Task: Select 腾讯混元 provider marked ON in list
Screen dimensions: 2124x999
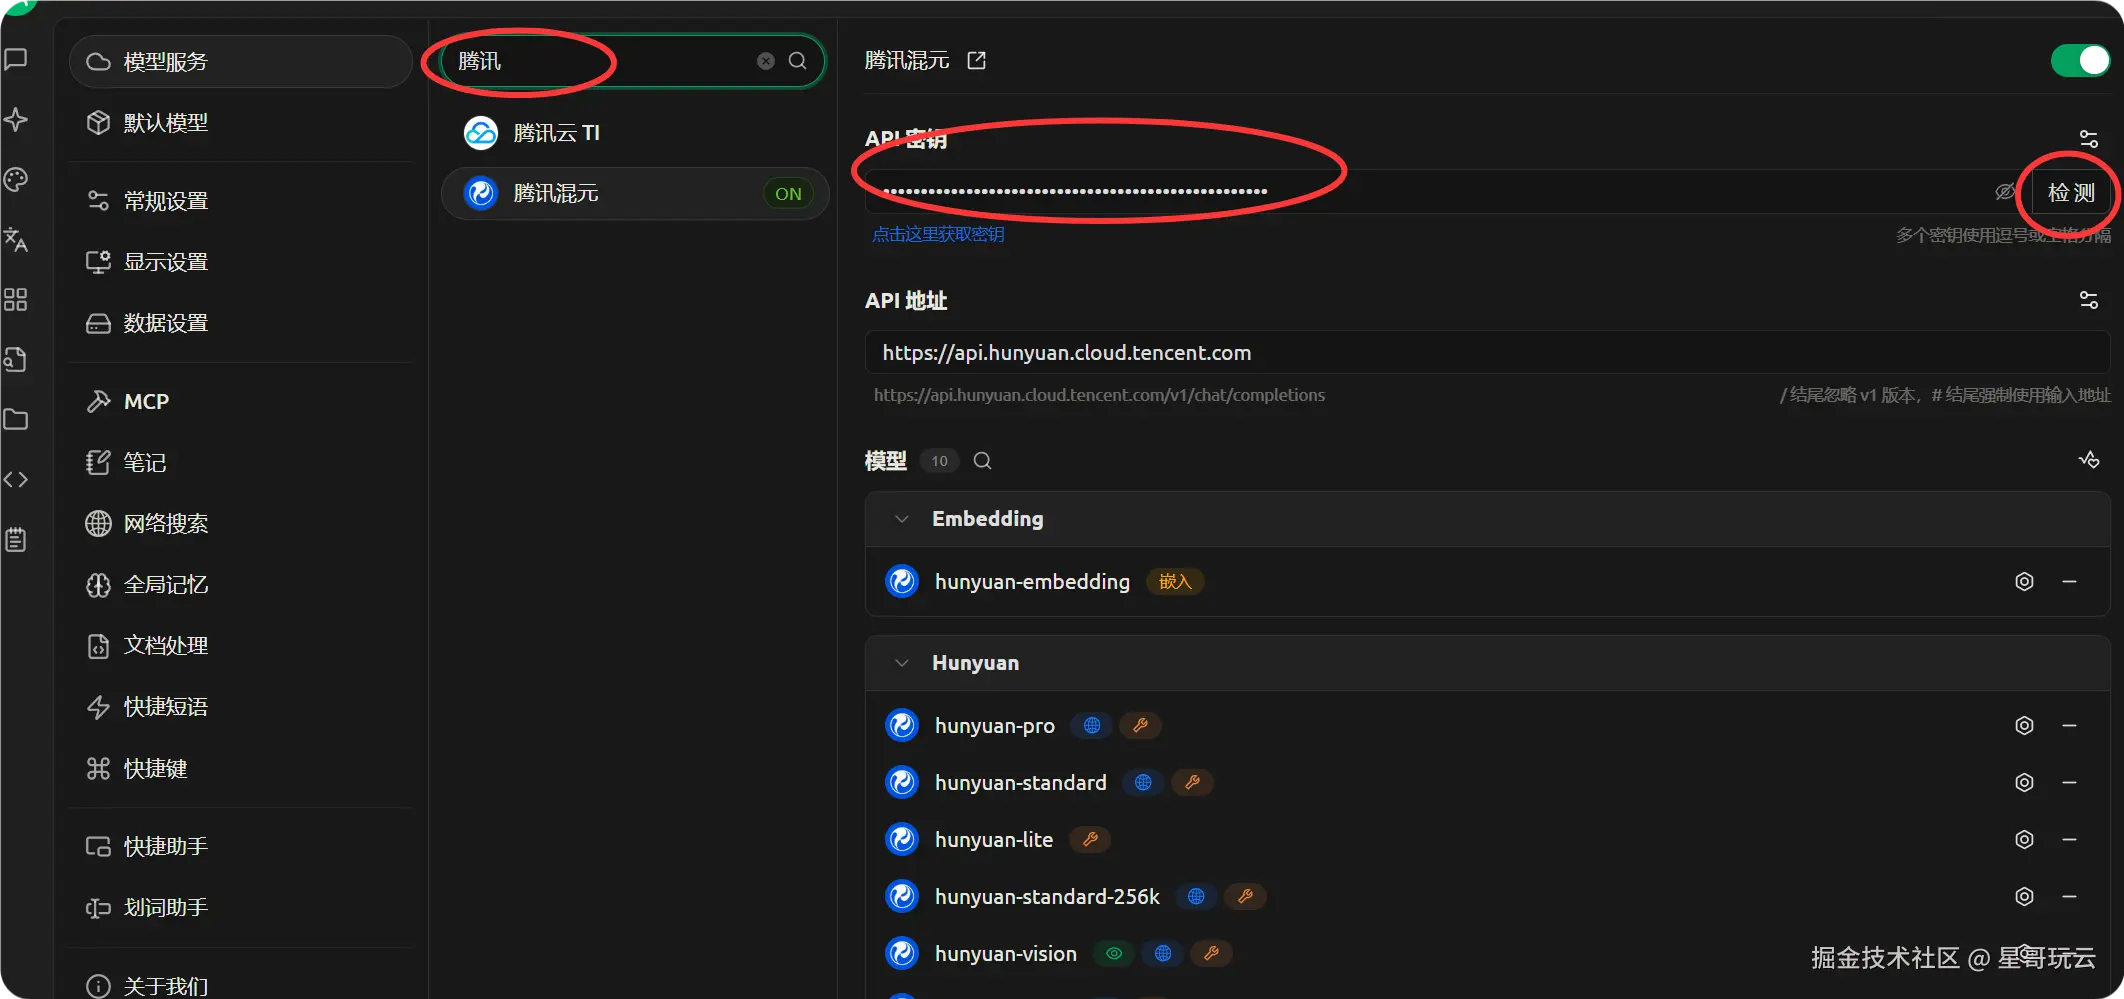Action: 635,194
